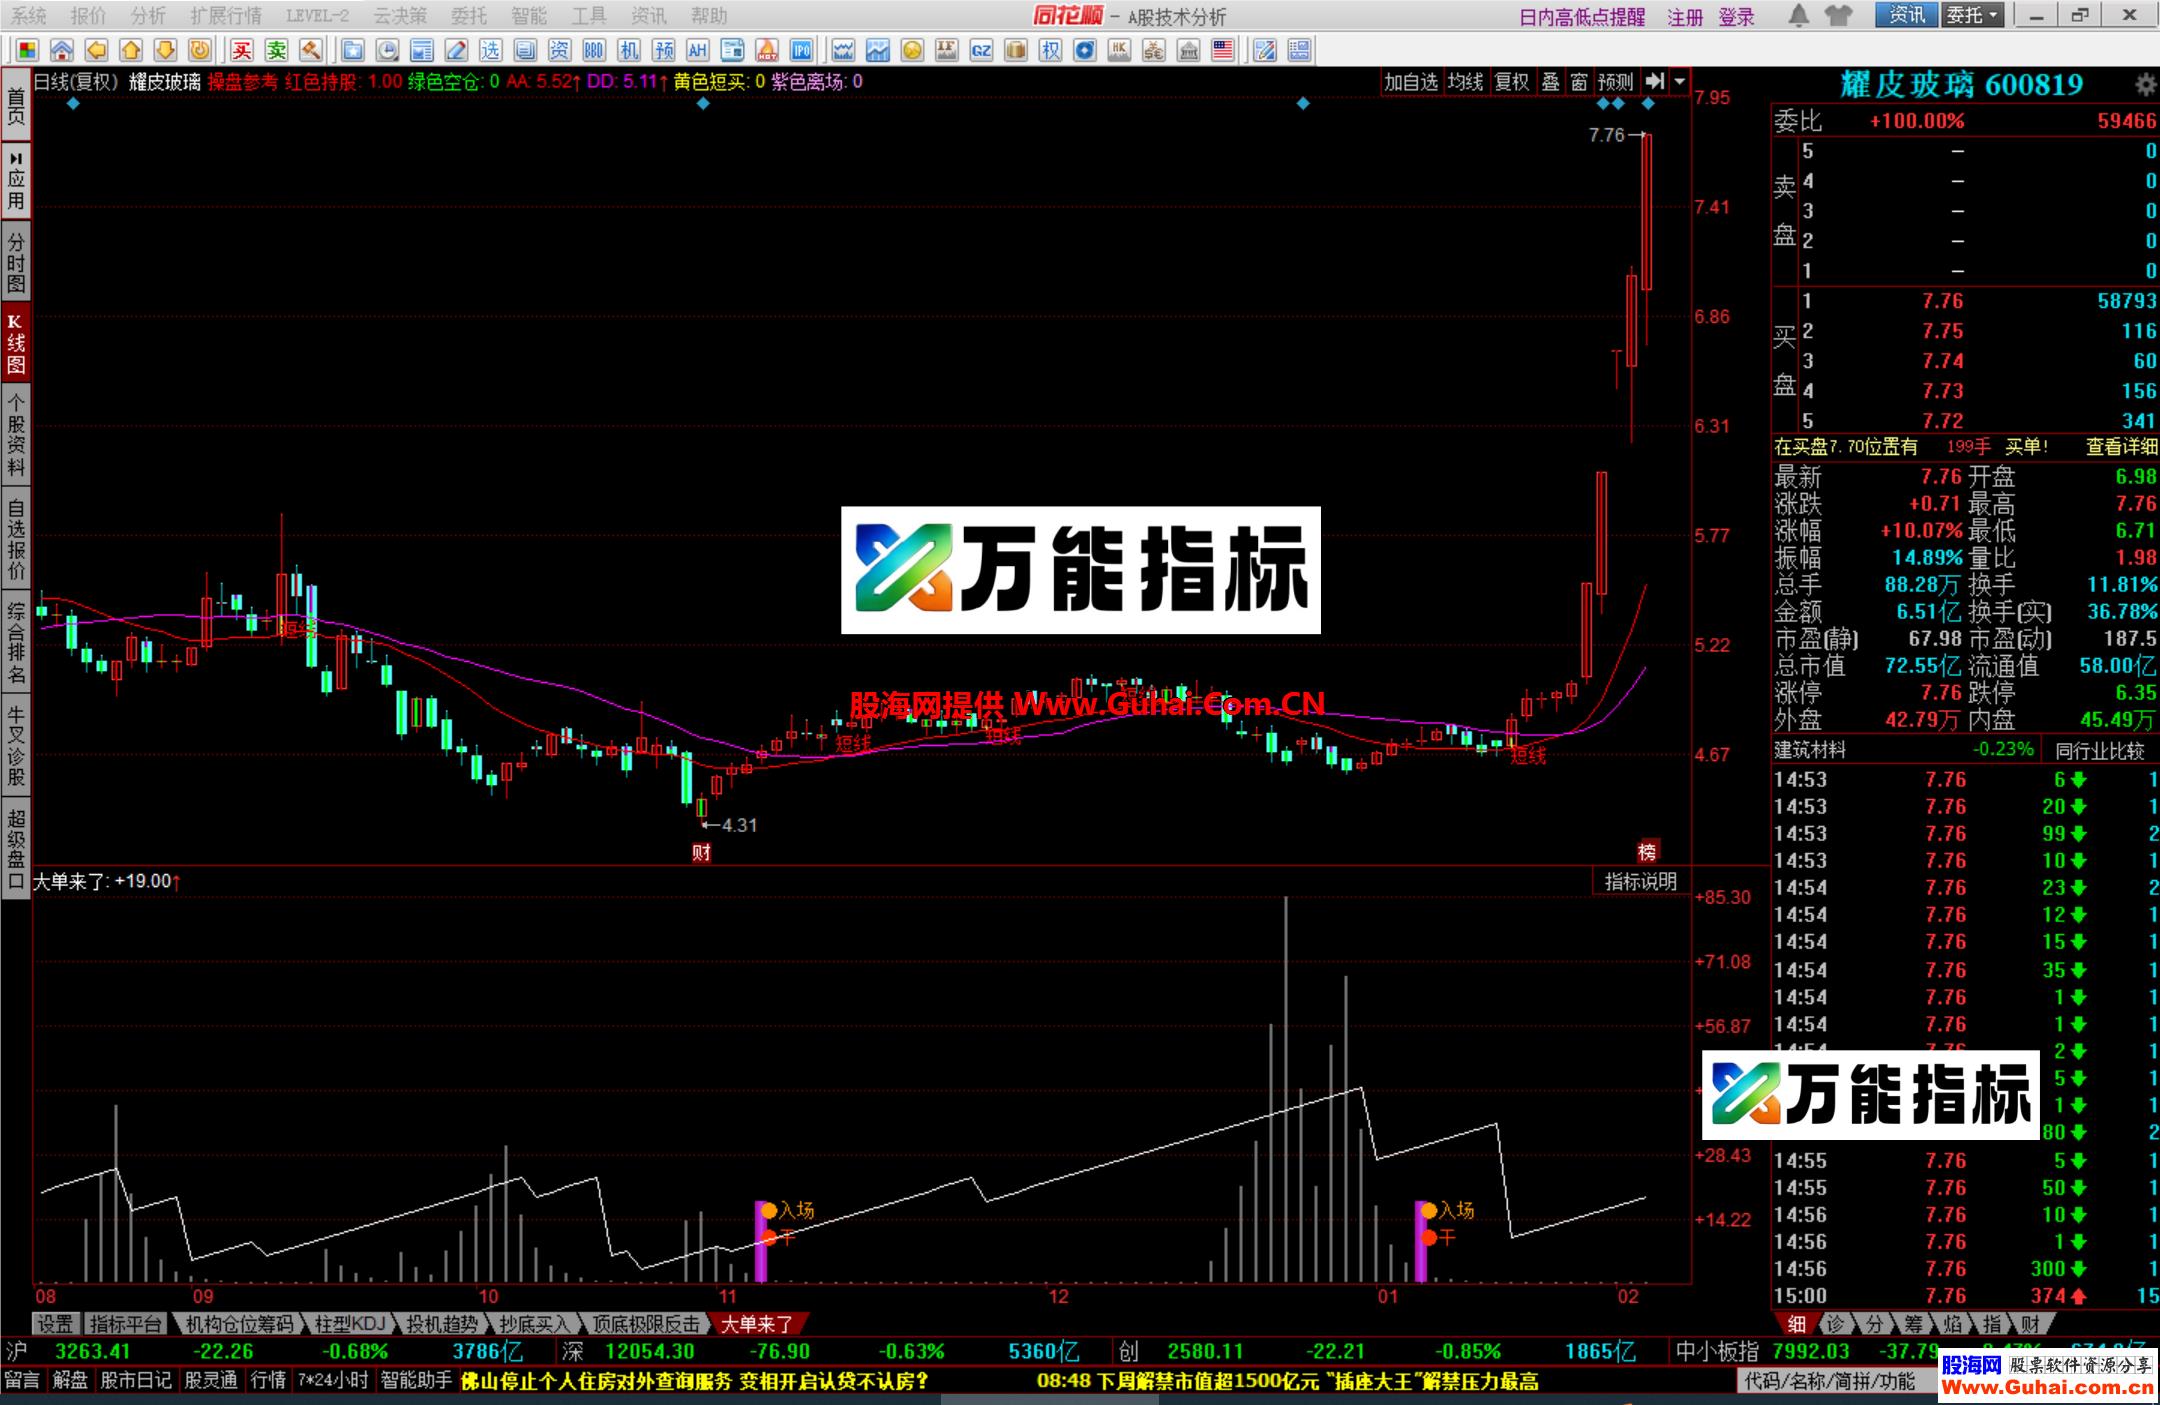Click the HK 港股 toolbar icon
Image resolution: width=2160 pixels, height=1405 pixels.
point(1120,50)
